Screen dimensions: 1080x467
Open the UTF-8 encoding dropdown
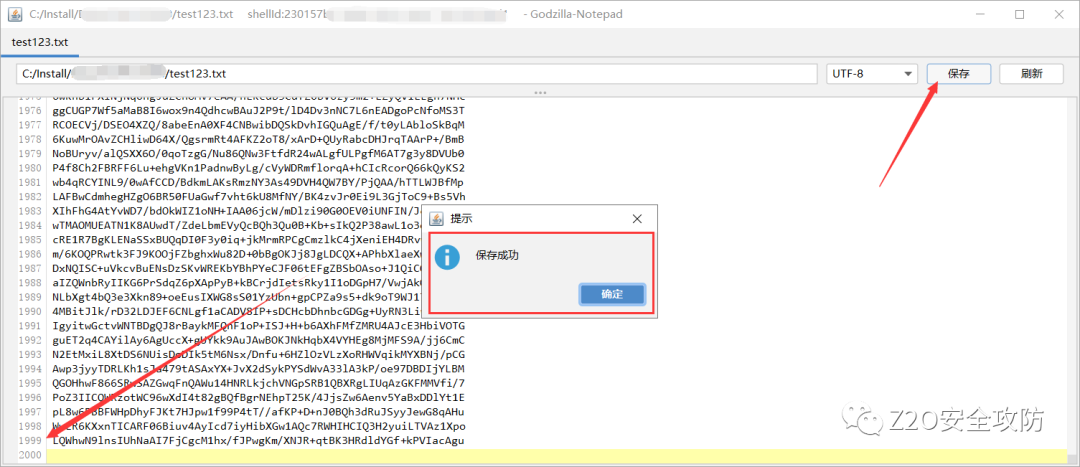(872, 73)
